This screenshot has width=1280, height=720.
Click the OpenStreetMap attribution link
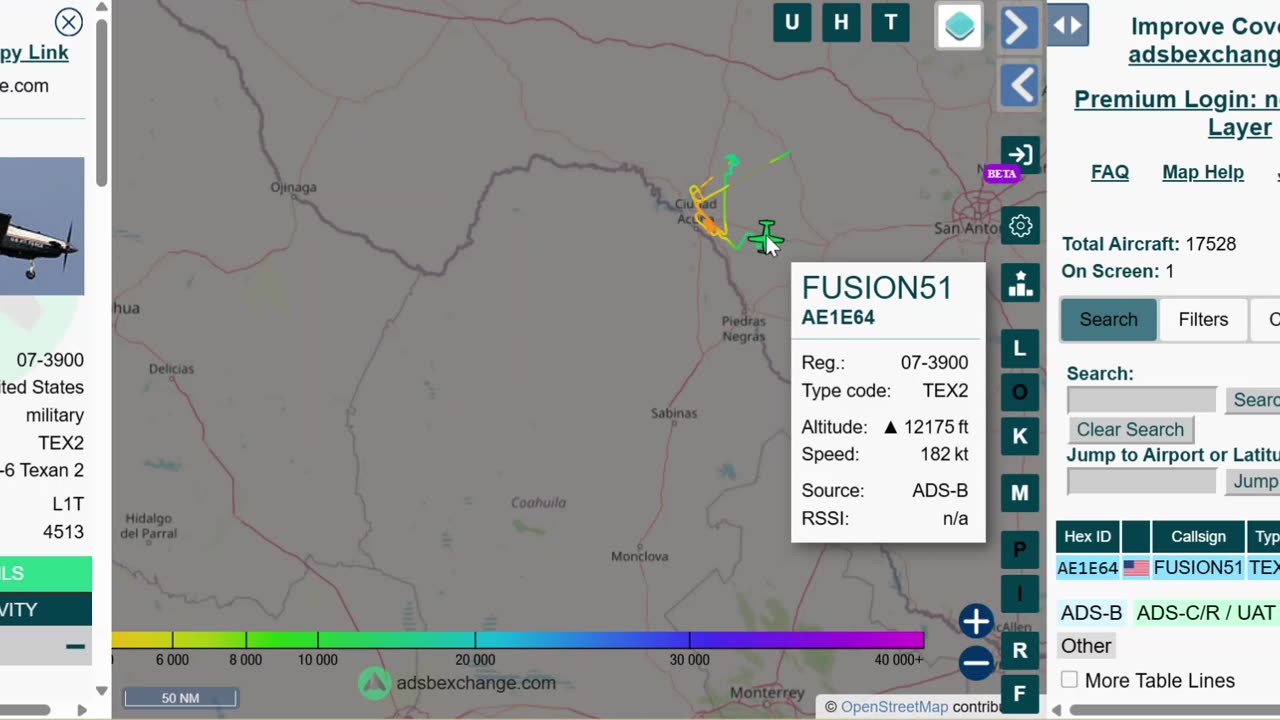[894, 707]
